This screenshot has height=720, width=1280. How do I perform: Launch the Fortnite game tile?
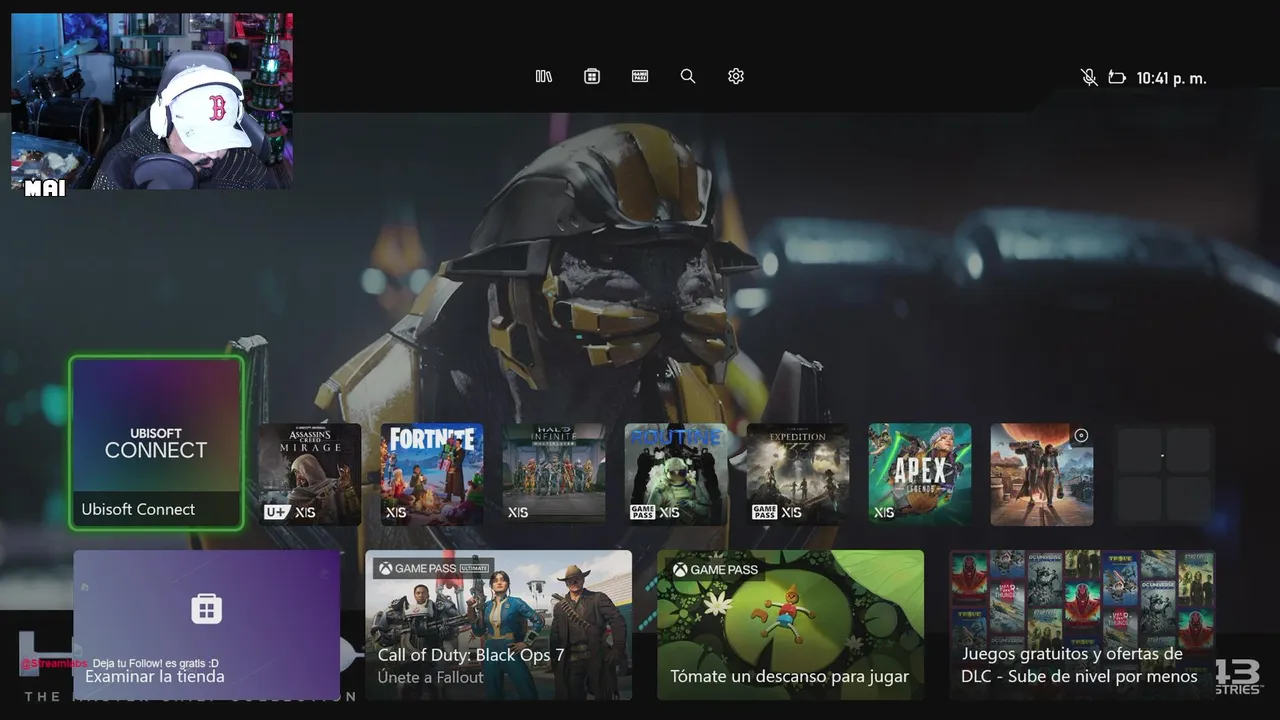point(432,474)
